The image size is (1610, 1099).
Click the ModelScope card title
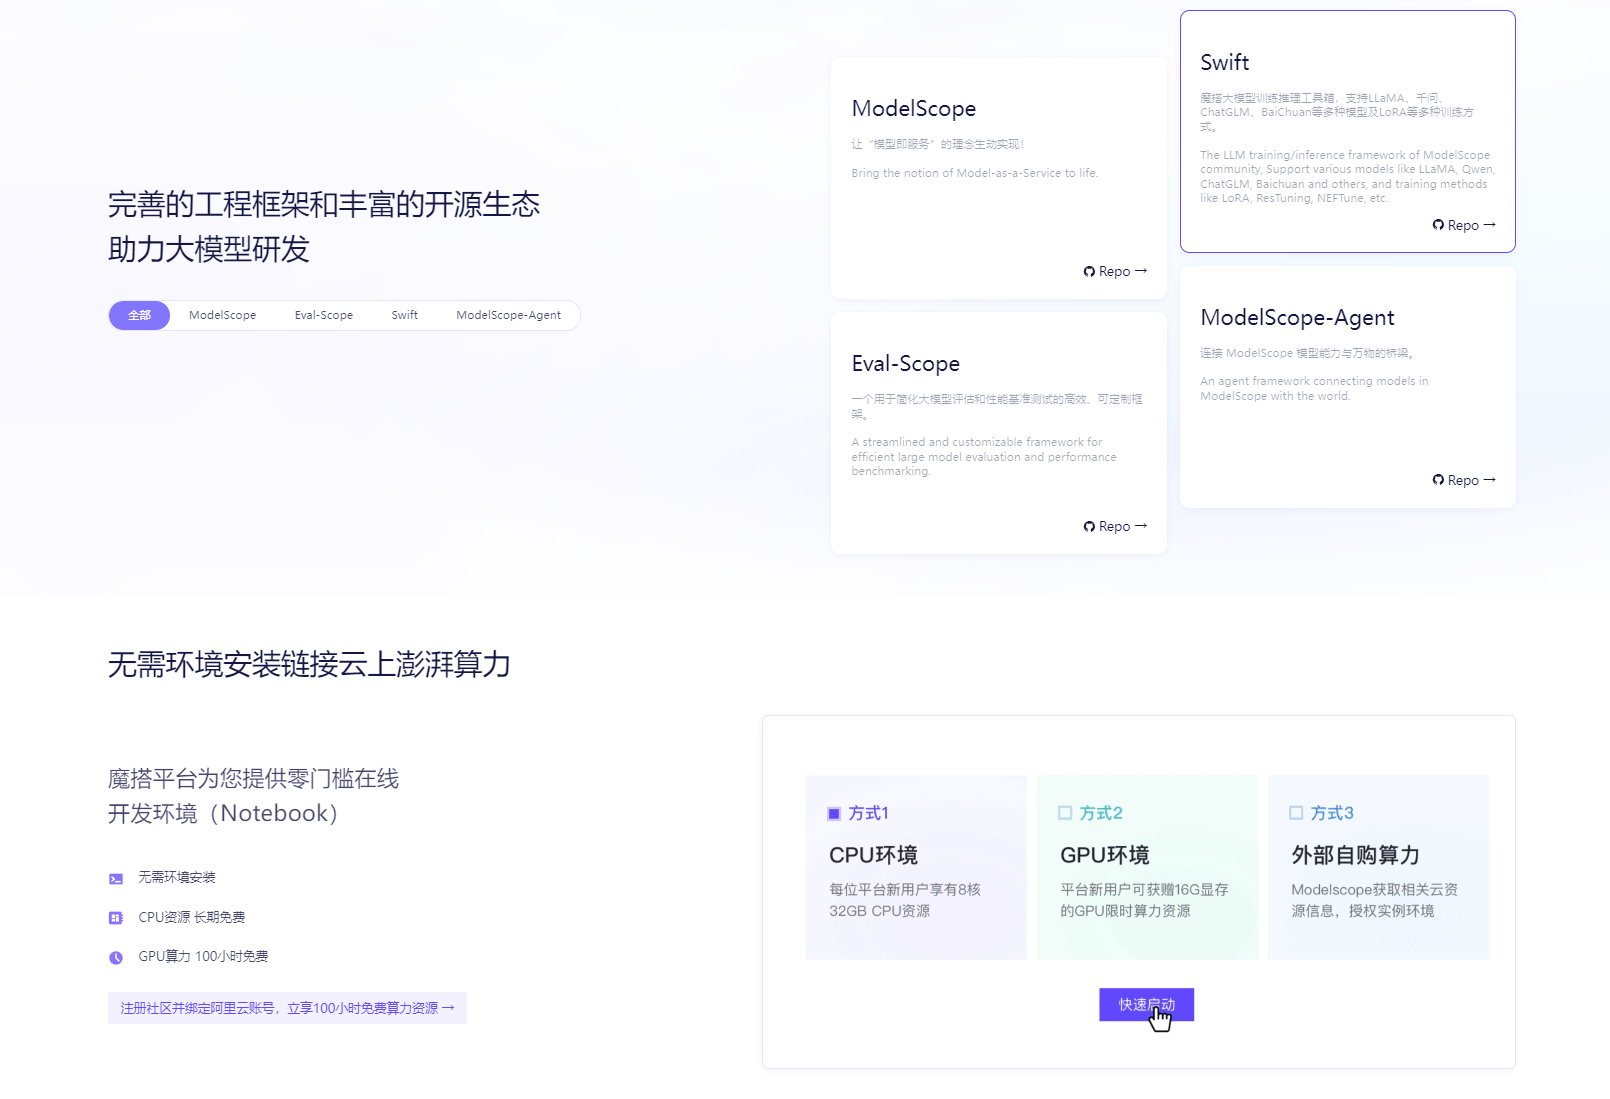pos(914,108)
